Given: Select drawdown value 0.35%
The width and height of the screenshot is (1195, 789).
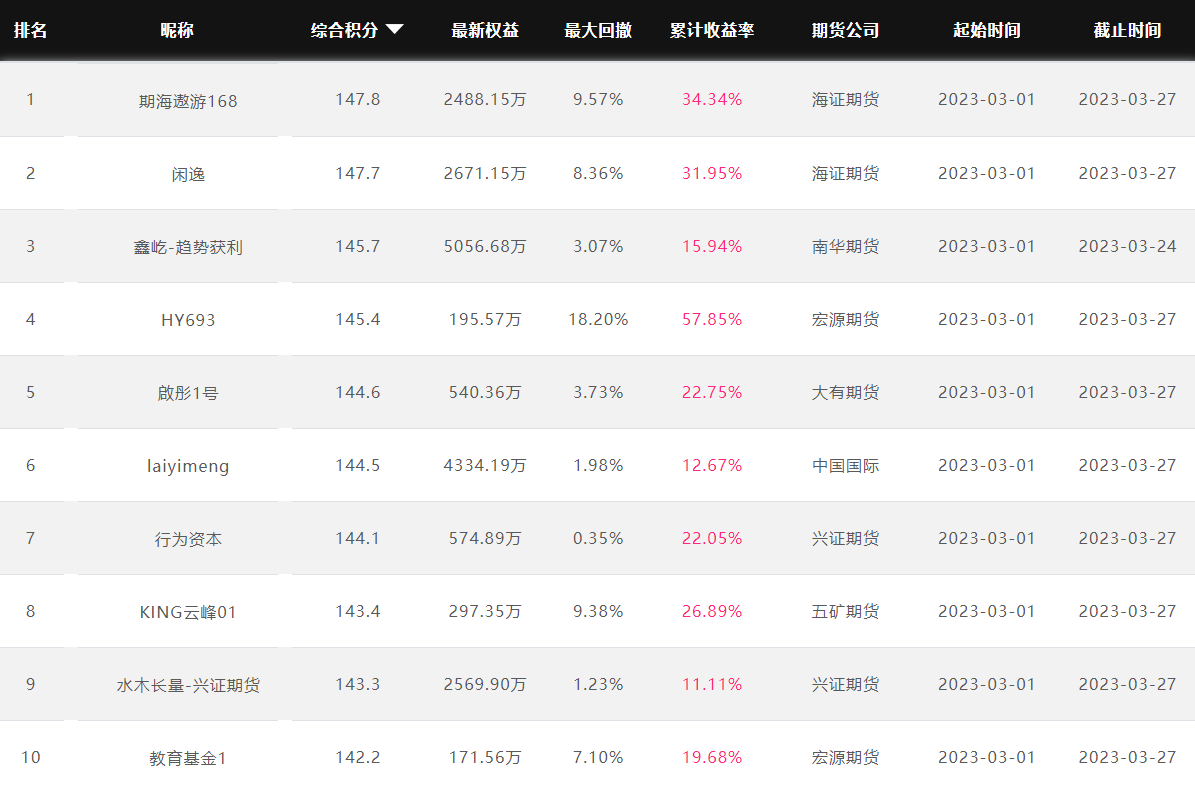Looking at the screenshot, I should (598, 539).
